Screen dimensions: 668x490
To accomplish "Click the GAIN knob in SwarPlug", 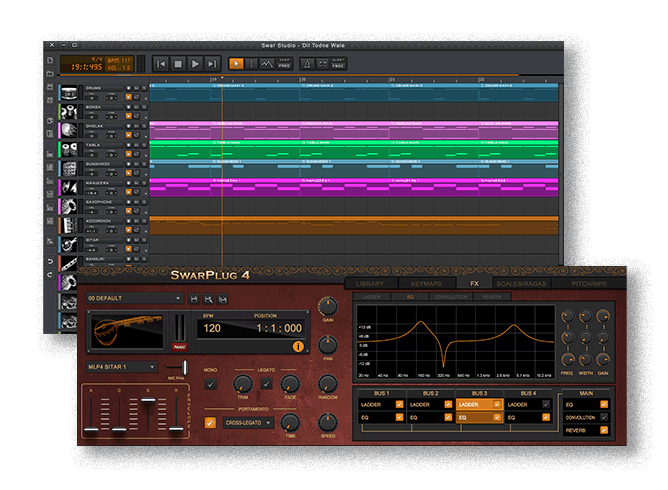I will 328,306.
